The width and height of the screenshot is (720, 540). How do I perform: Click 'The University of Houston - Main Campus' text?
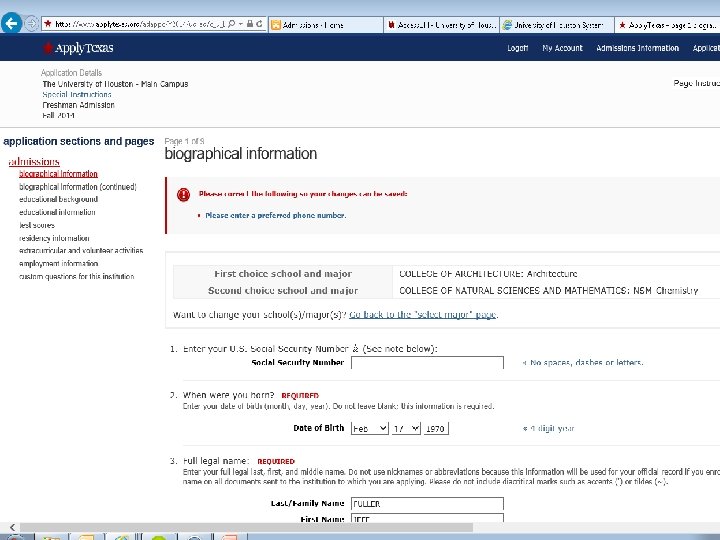click(115, 84)
